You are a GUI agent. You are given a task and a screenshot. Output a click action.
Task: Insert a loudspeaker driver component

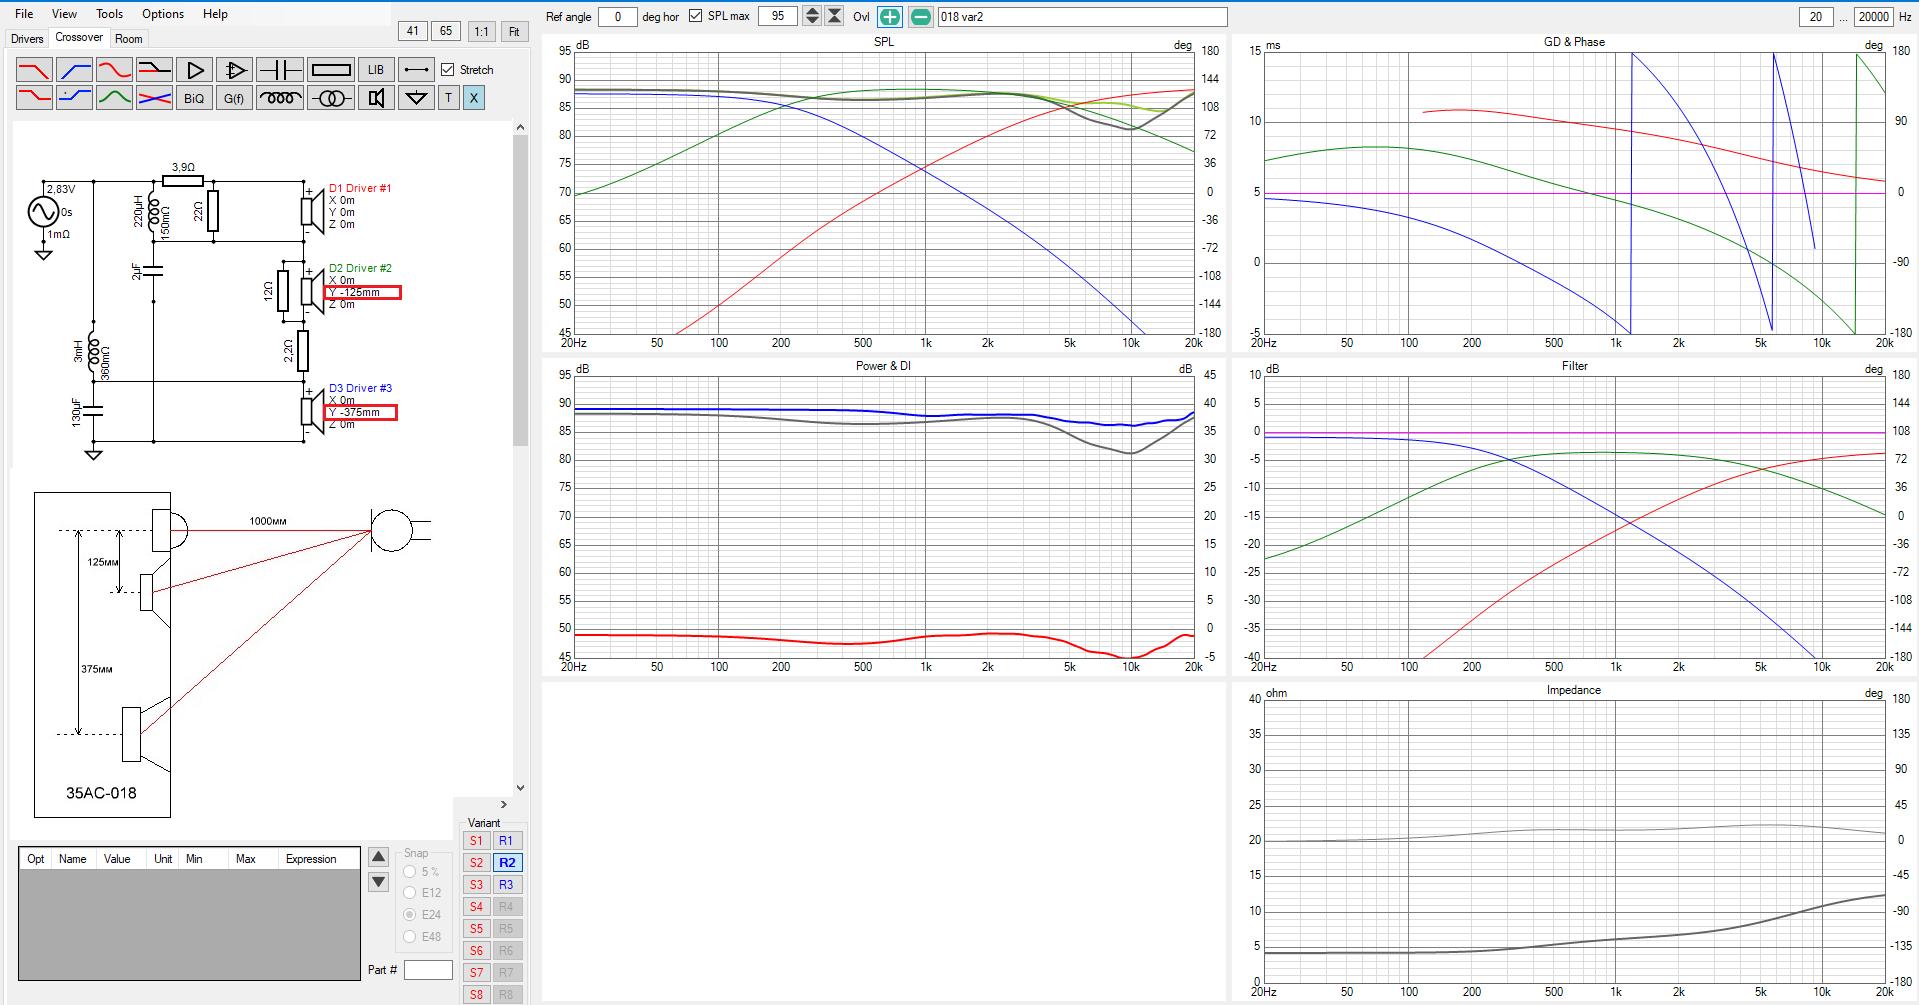click(x=376, y=98)
